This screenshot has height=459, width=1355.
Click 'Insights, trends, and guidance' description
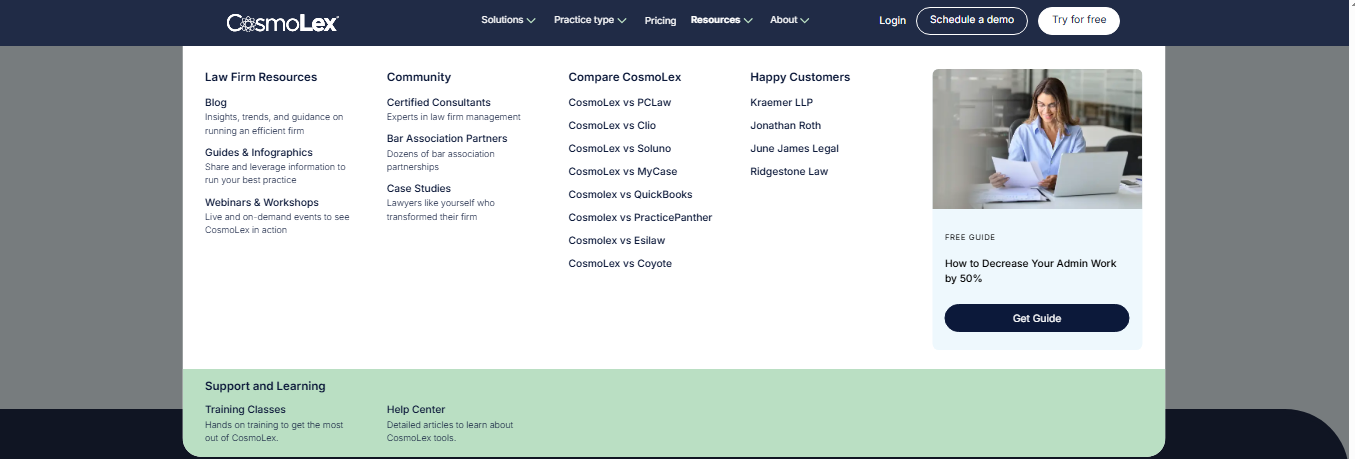274,124
